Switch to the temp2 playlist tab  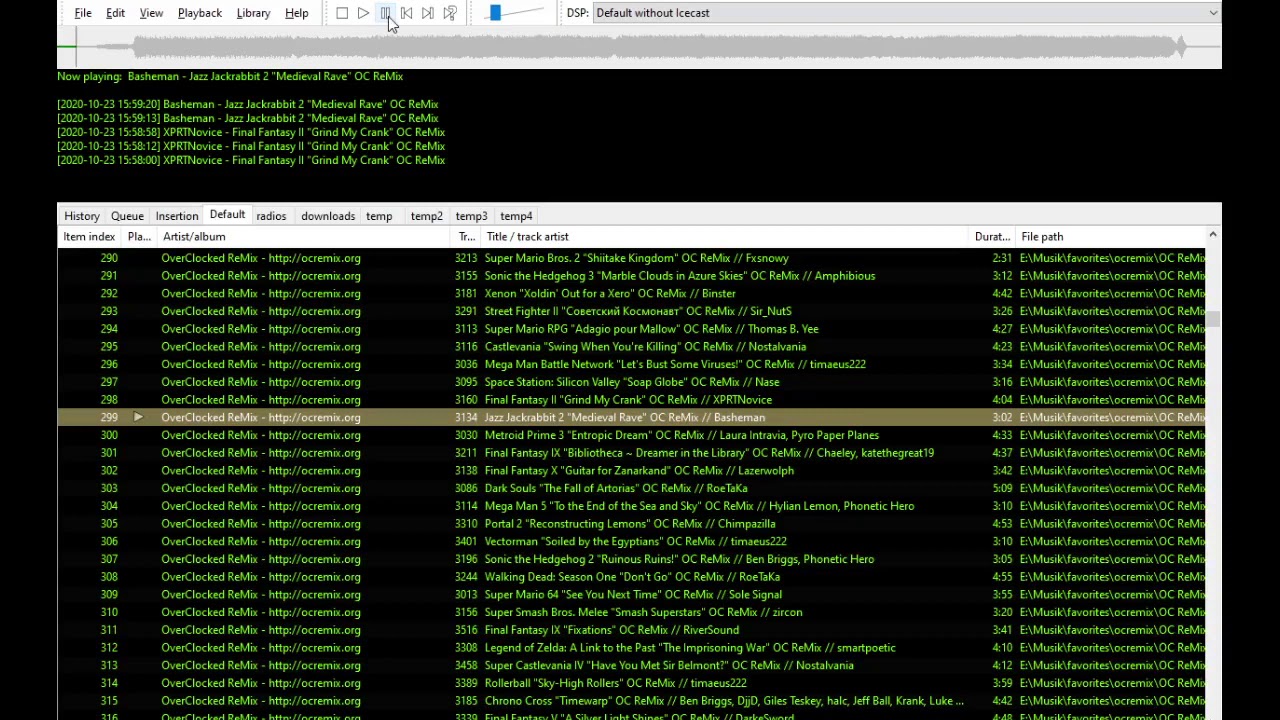[426, 216]
